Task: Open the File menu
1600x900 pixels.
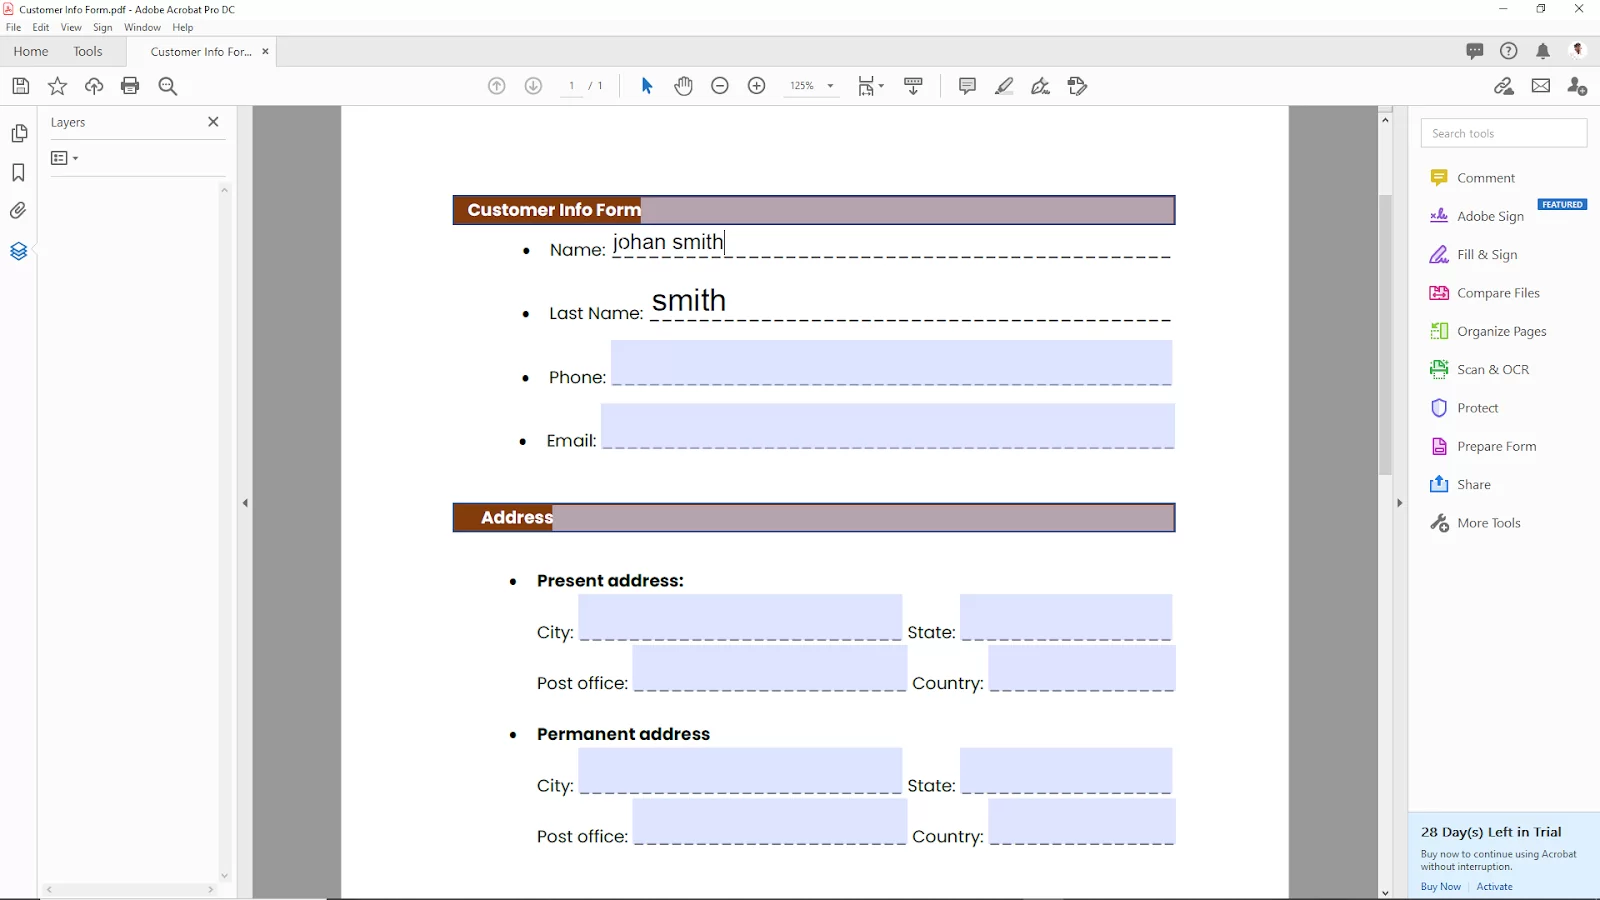Action: pyautogui.click(x=14, y=27)
